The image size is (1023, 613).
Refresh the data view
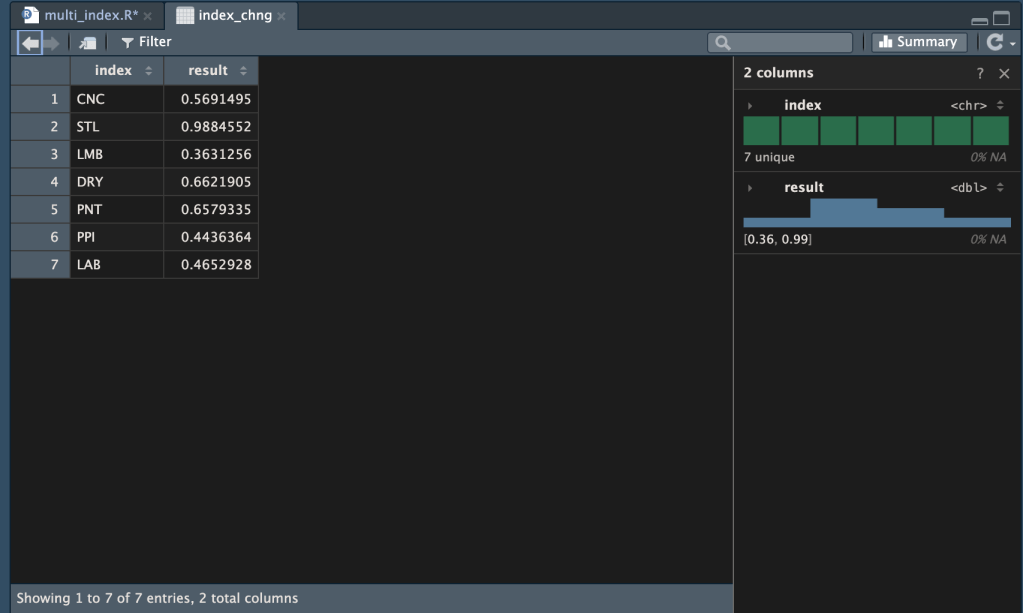[x=994, y=42]
